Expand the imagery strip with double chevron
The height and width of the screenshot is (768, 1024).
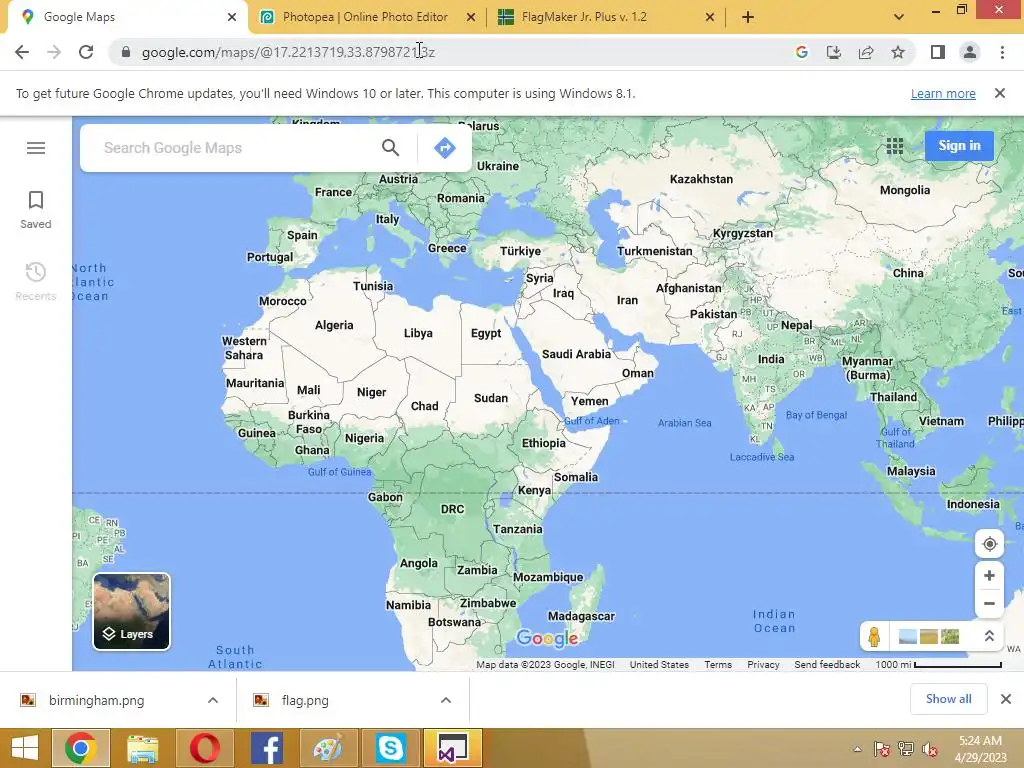click(x=989, y=636)
